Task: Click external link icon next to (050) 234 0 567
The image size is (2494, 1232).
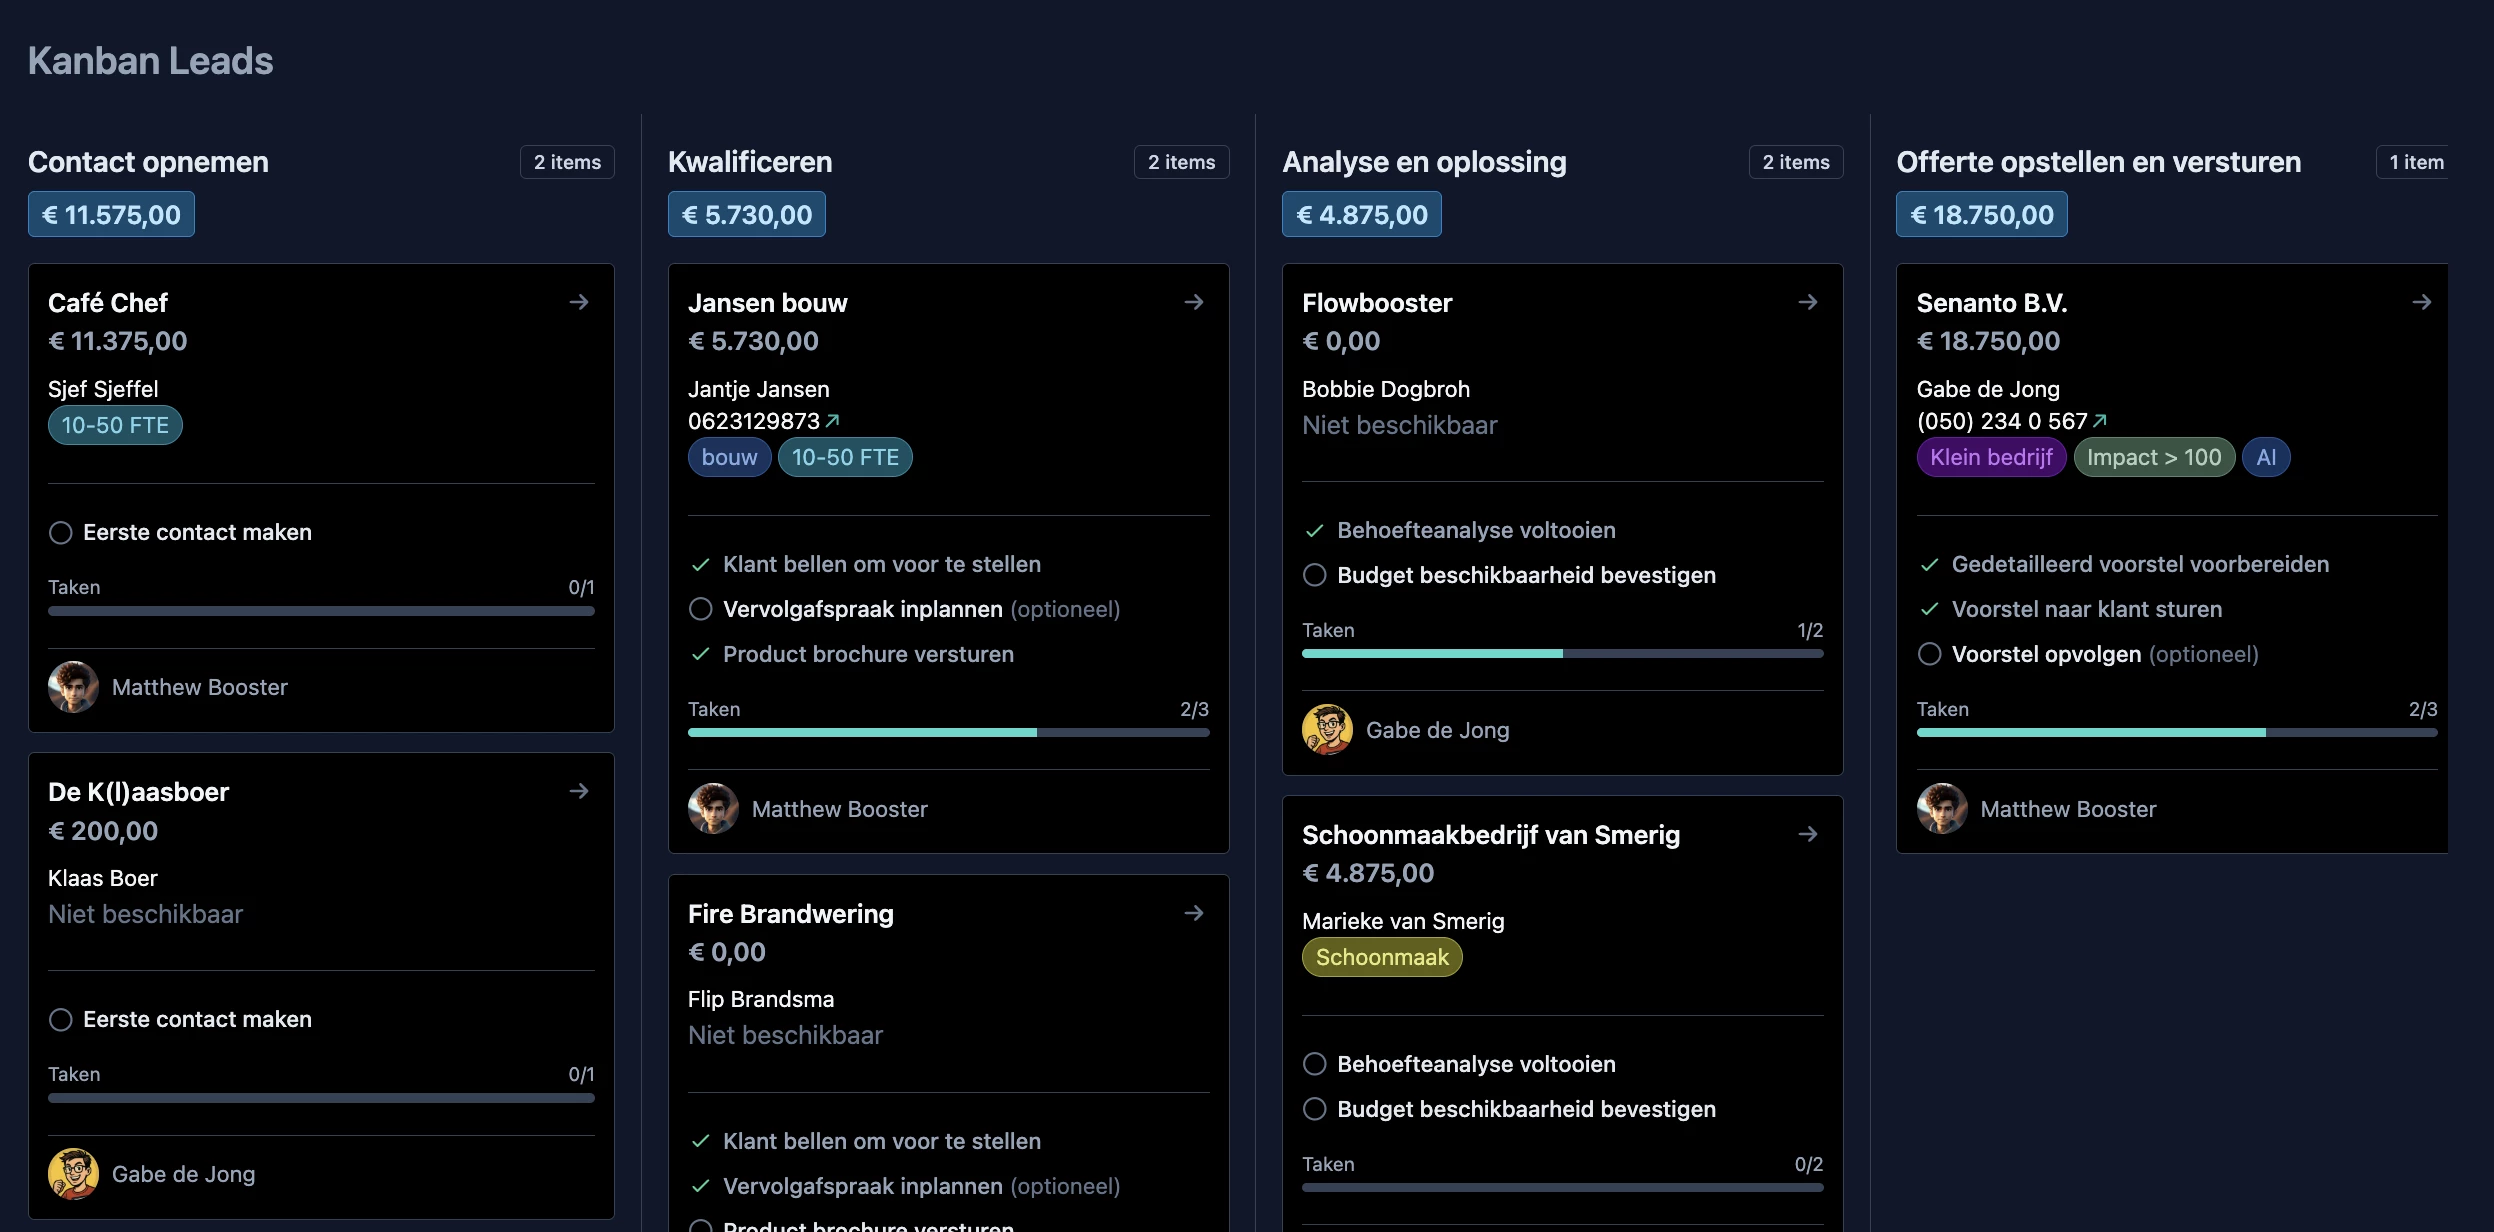Action: [x=2100, y=421]
